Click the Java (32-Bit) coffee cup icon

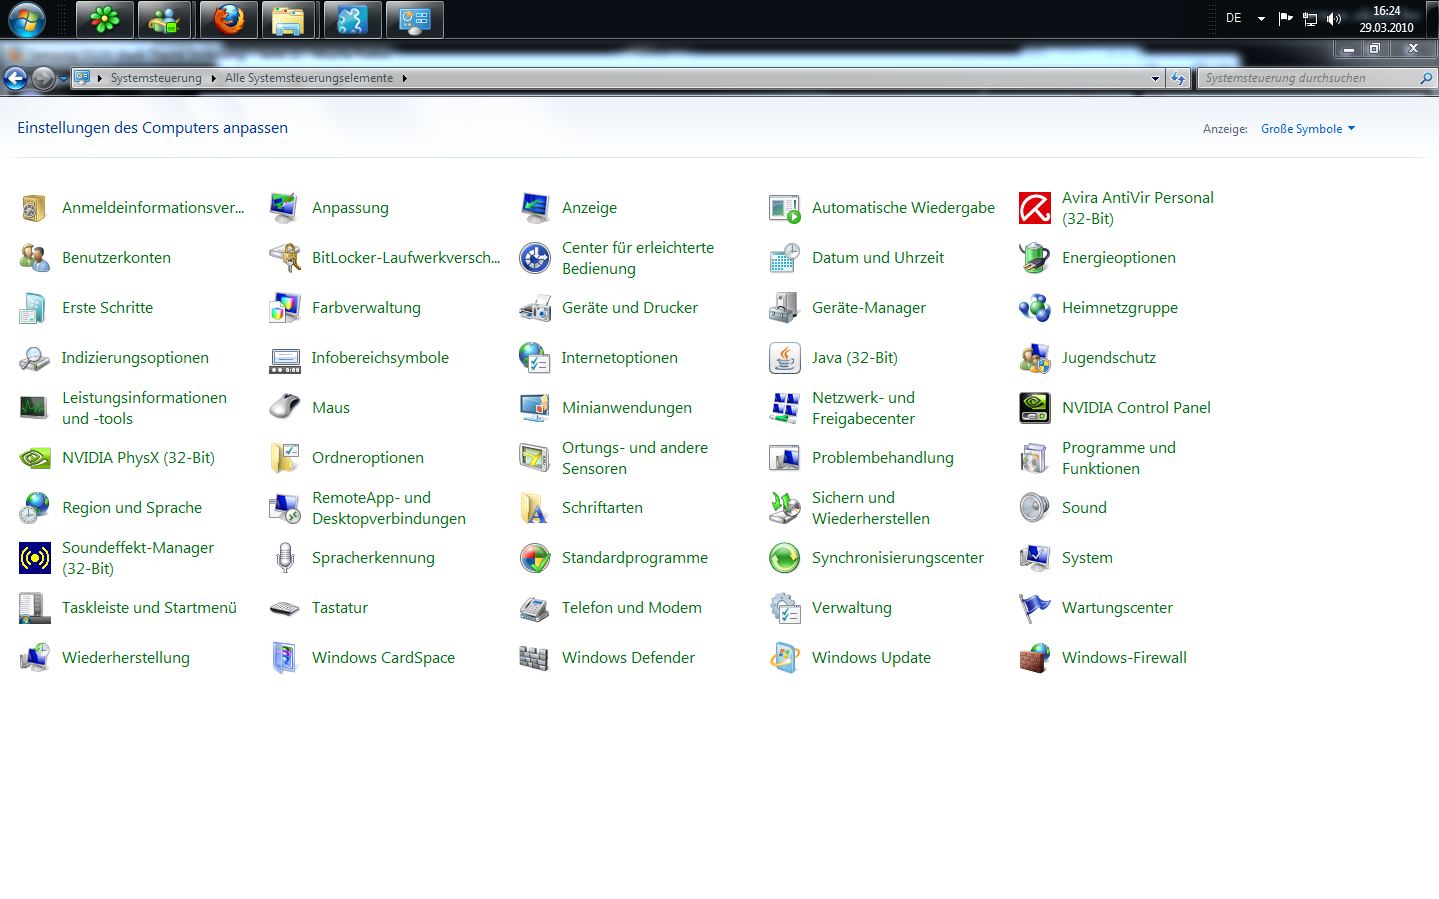point(784,358)
